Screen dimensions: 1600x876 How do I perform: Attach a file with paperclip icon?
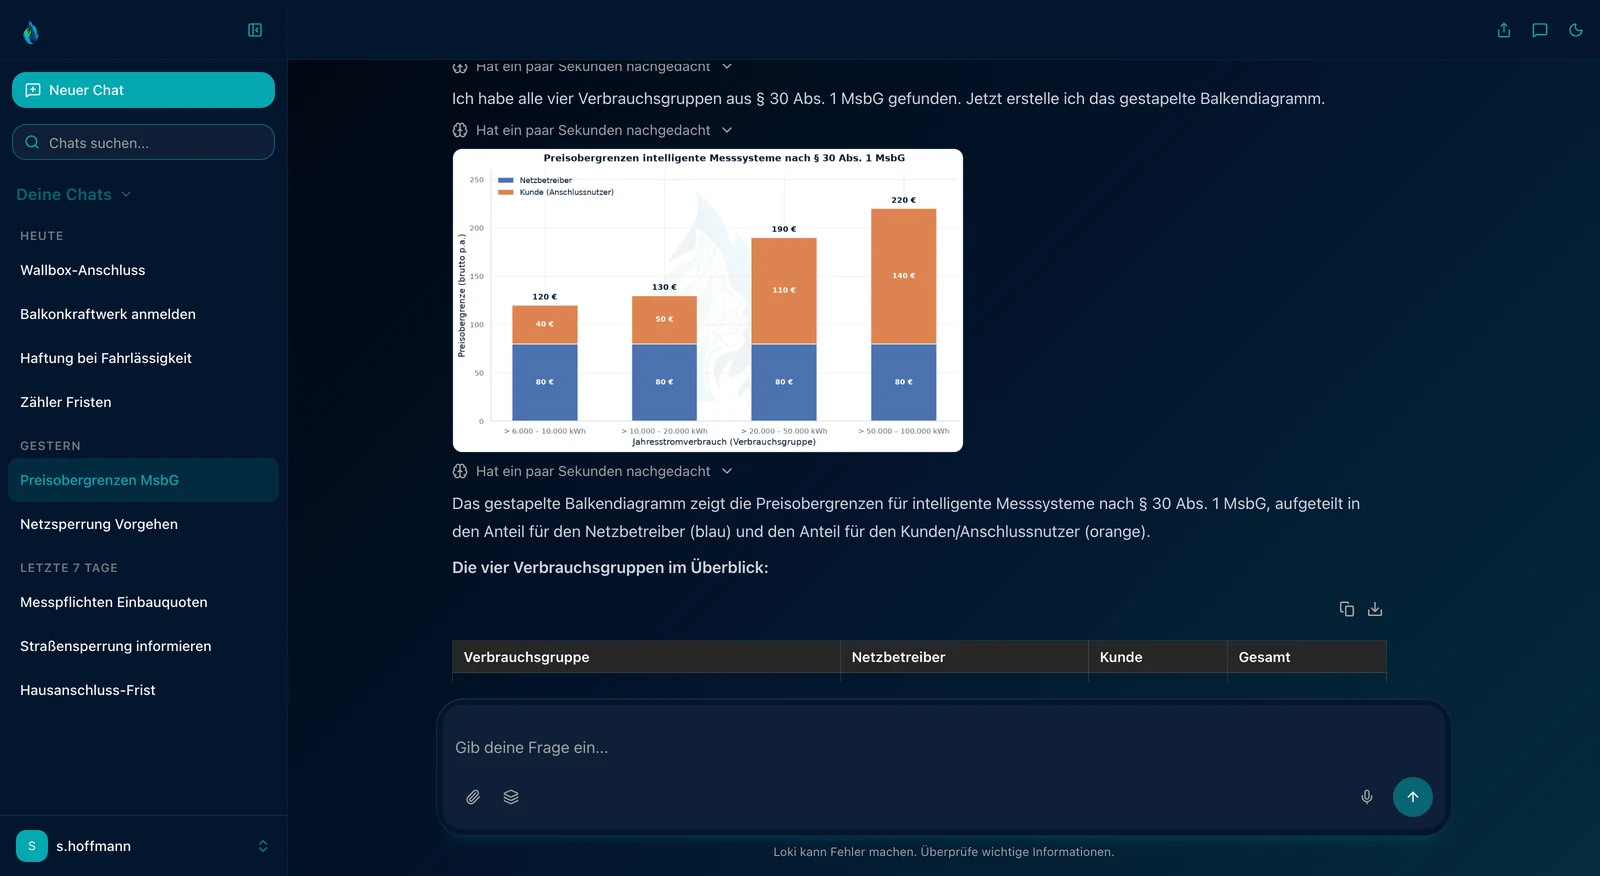click(x=473, y=797)
